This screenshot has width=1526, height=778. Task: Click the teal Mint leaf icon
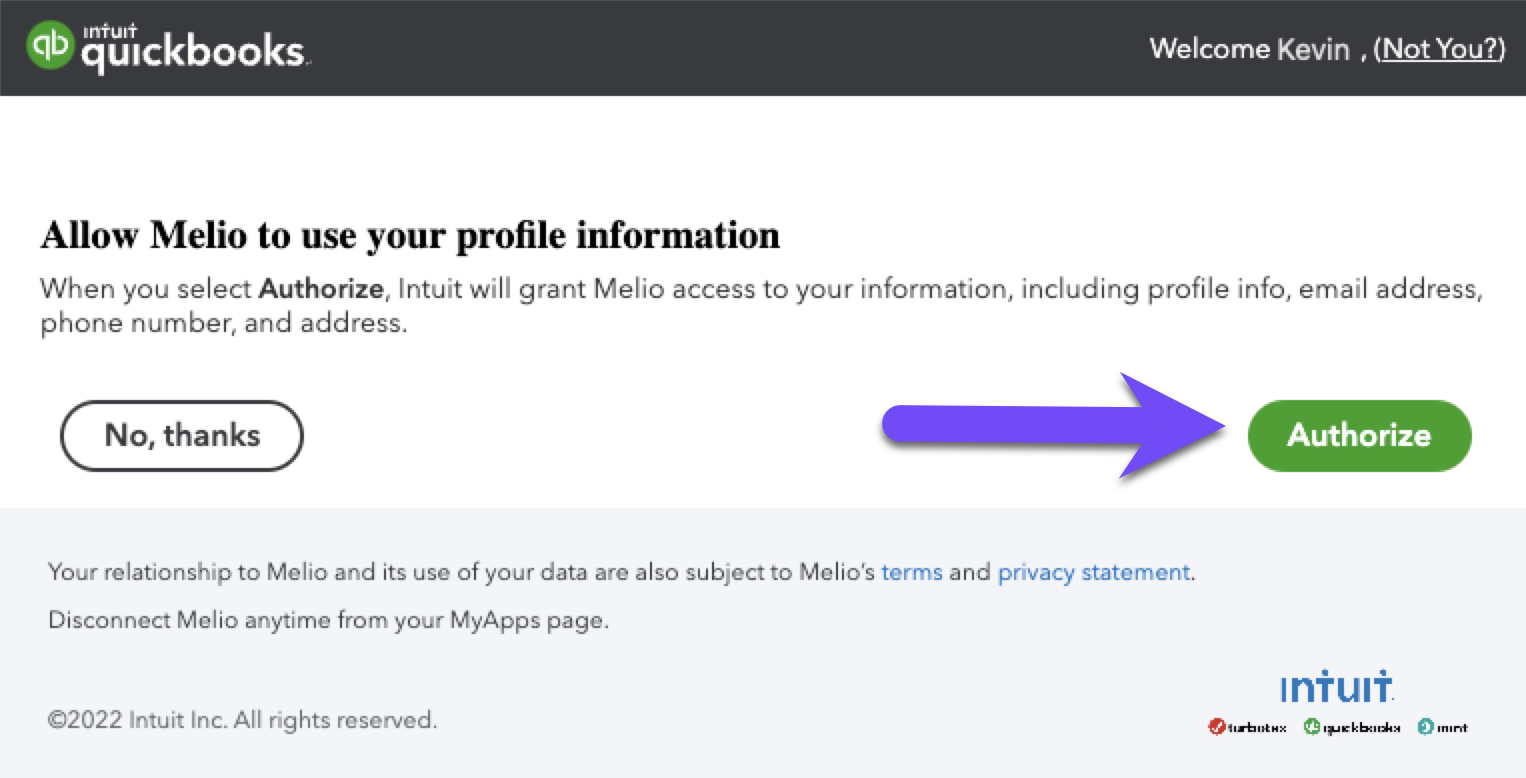(x=1425, y=727)
